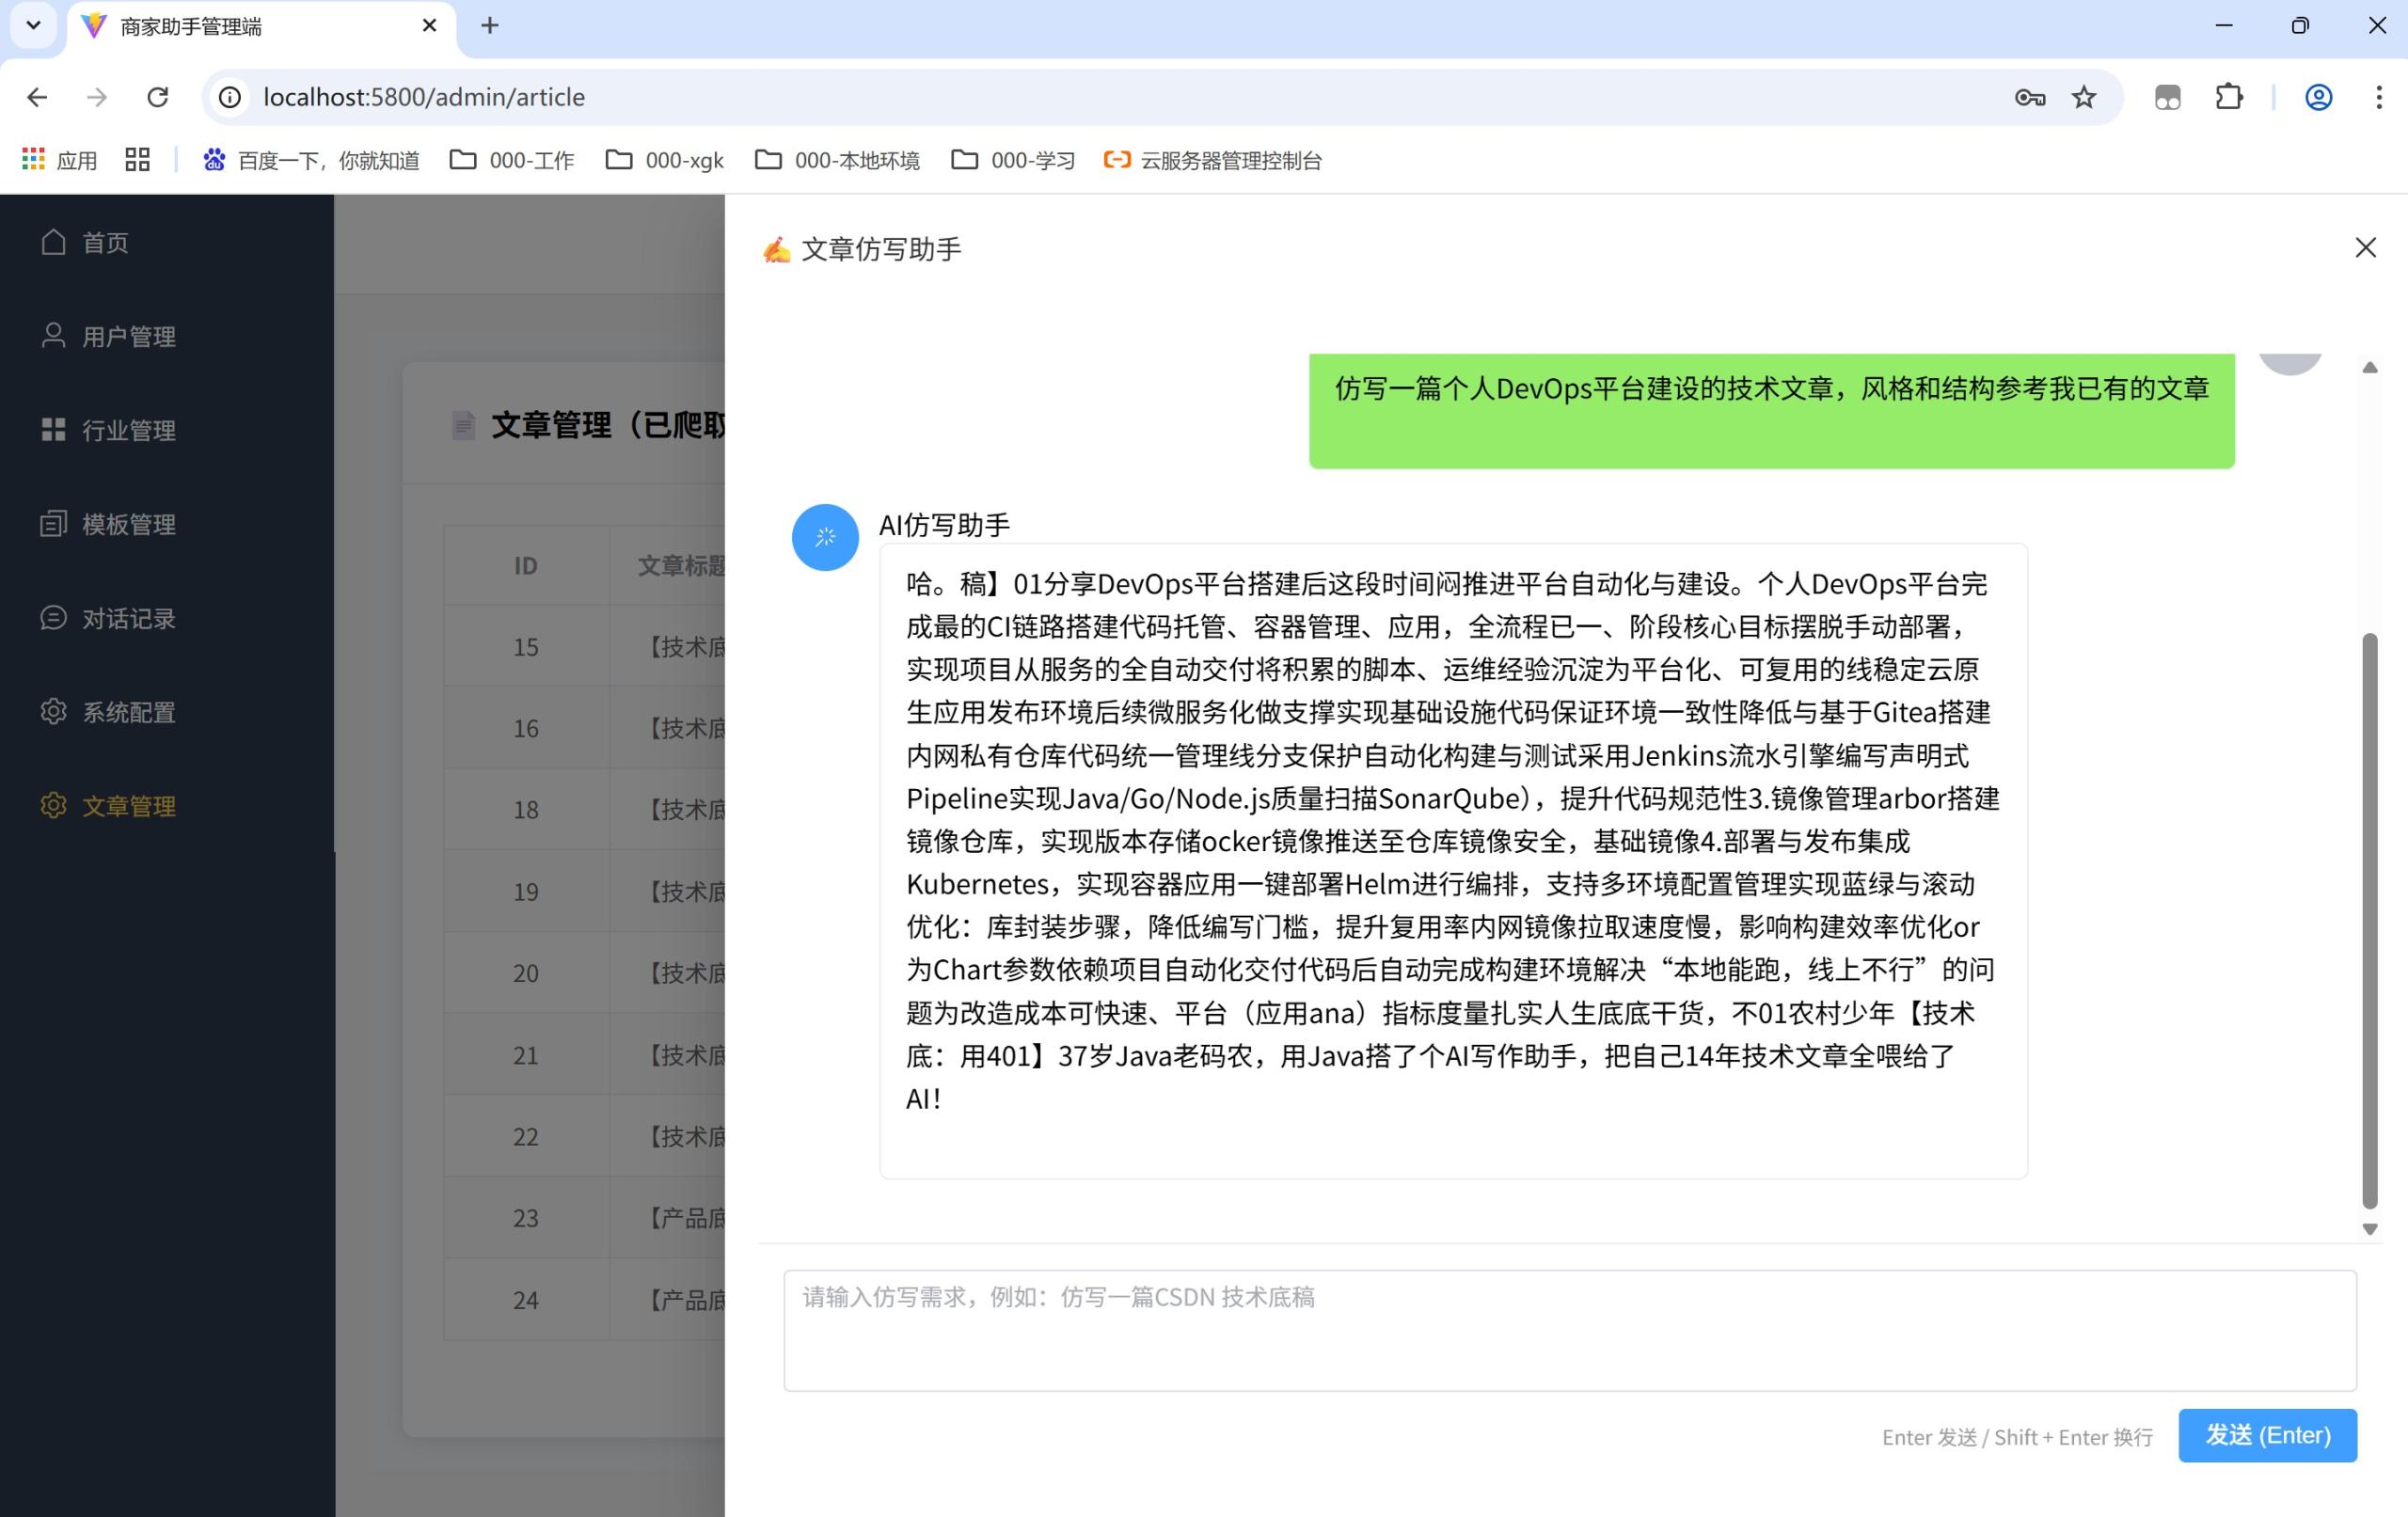Click the AI仿写助手 avatar icon
The width and height of the screenshot is (2408, 1517).
(824, 537)
